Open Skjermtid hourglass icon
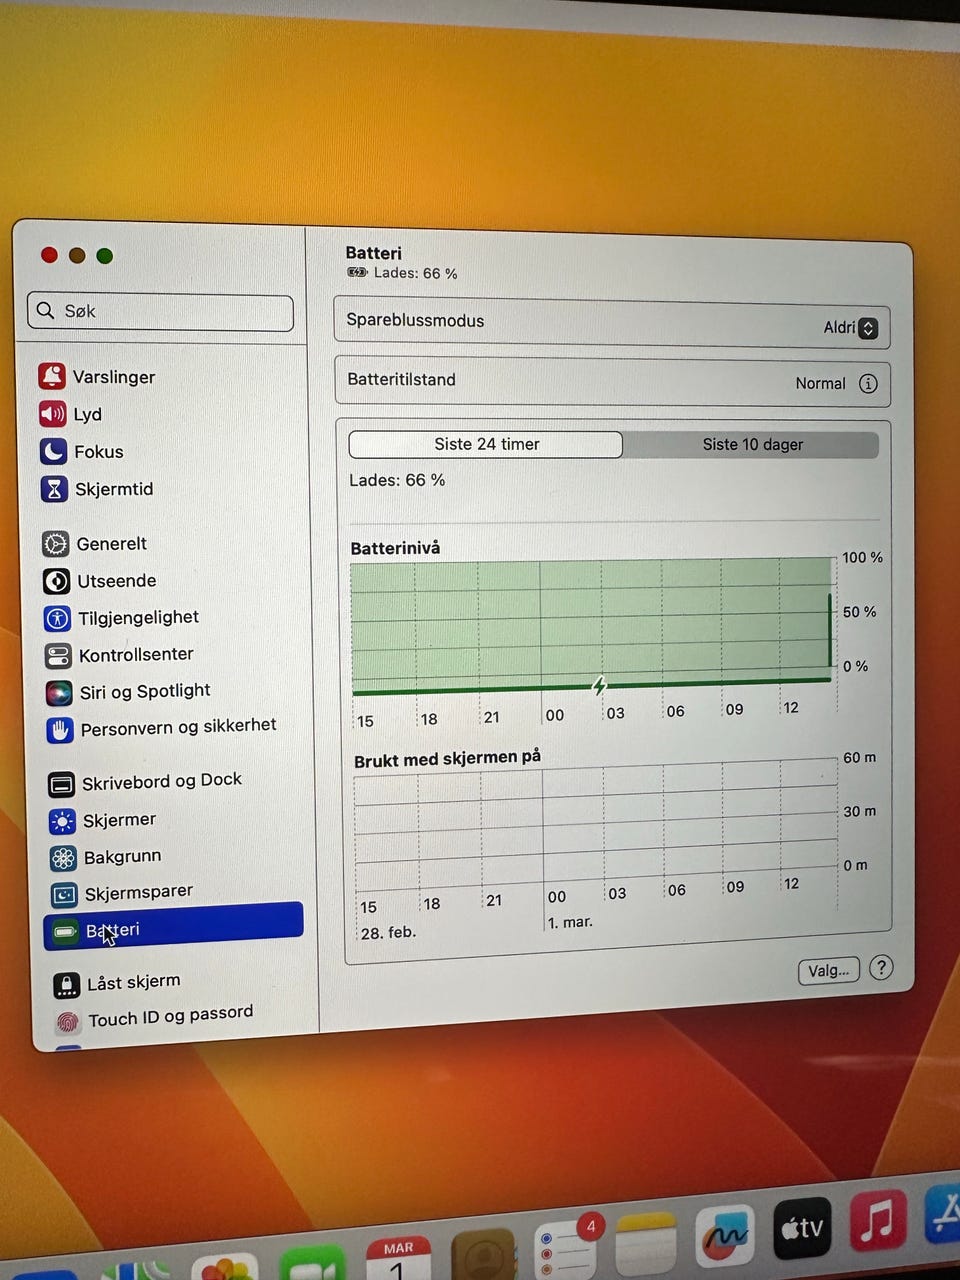Viewport: 960px width, 1280px height. point(54,489)
